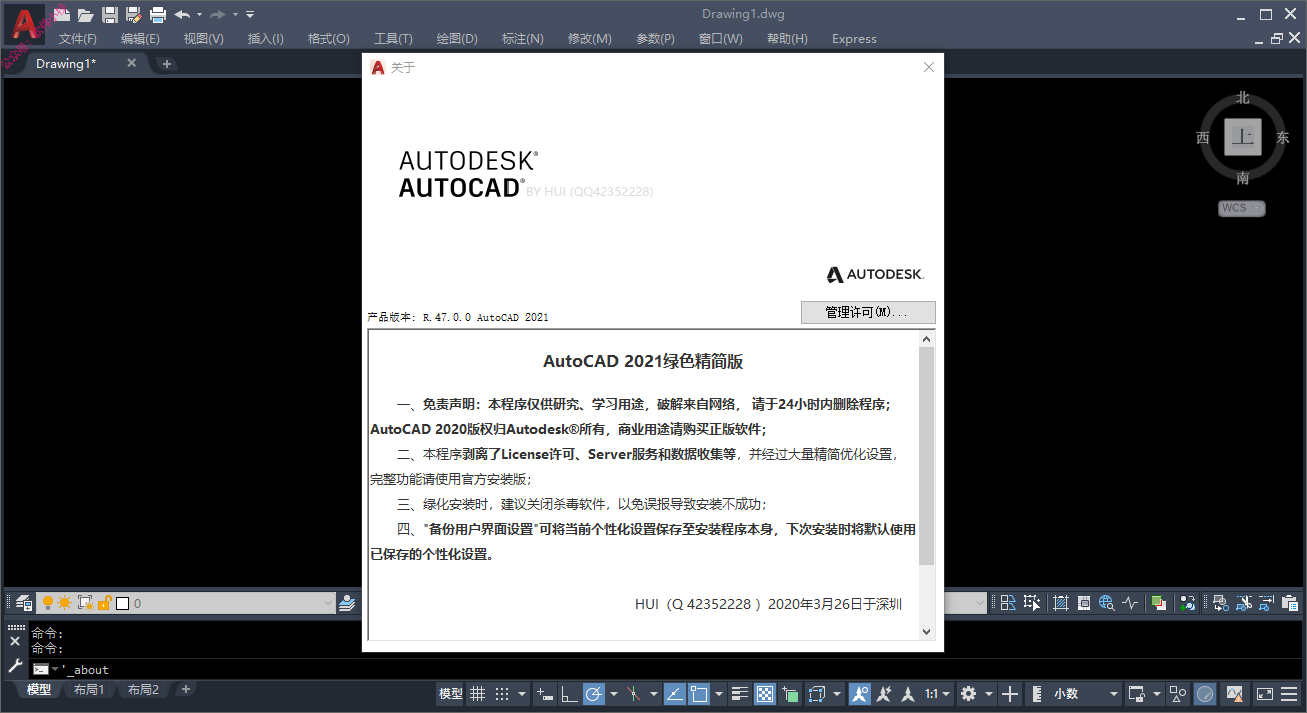Toggle layer 0 lock padlock icon

[x=104, y=603]
